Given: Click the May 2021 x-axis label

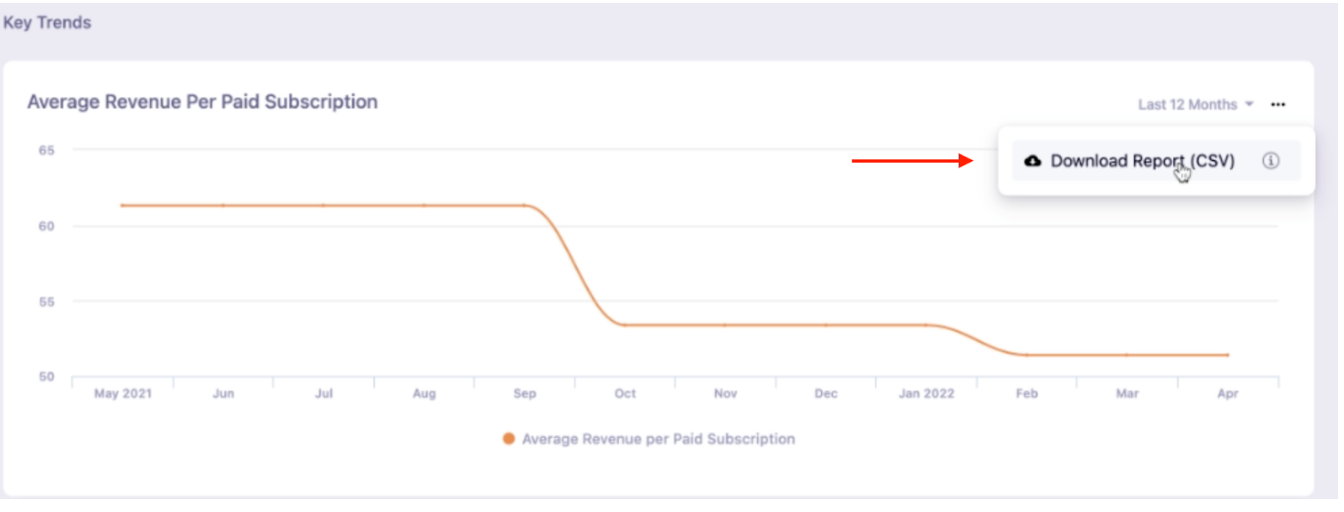Looking at the screenshot, I should 121,394.
